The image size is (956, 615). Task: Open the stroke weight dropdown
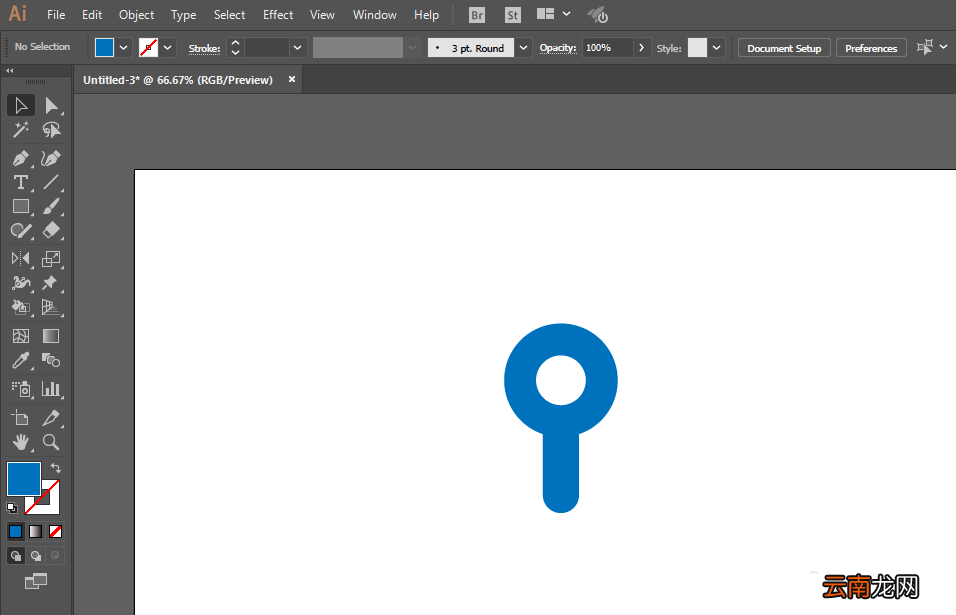pyautogui.click(x=297, y=48)
